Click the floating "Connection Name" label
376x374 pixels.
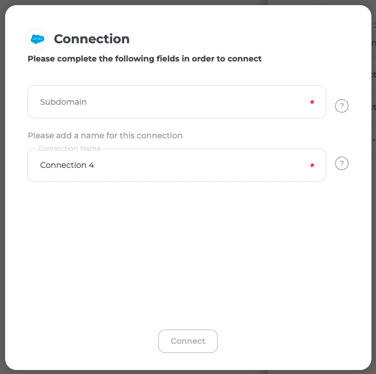[x=69, y=148]
